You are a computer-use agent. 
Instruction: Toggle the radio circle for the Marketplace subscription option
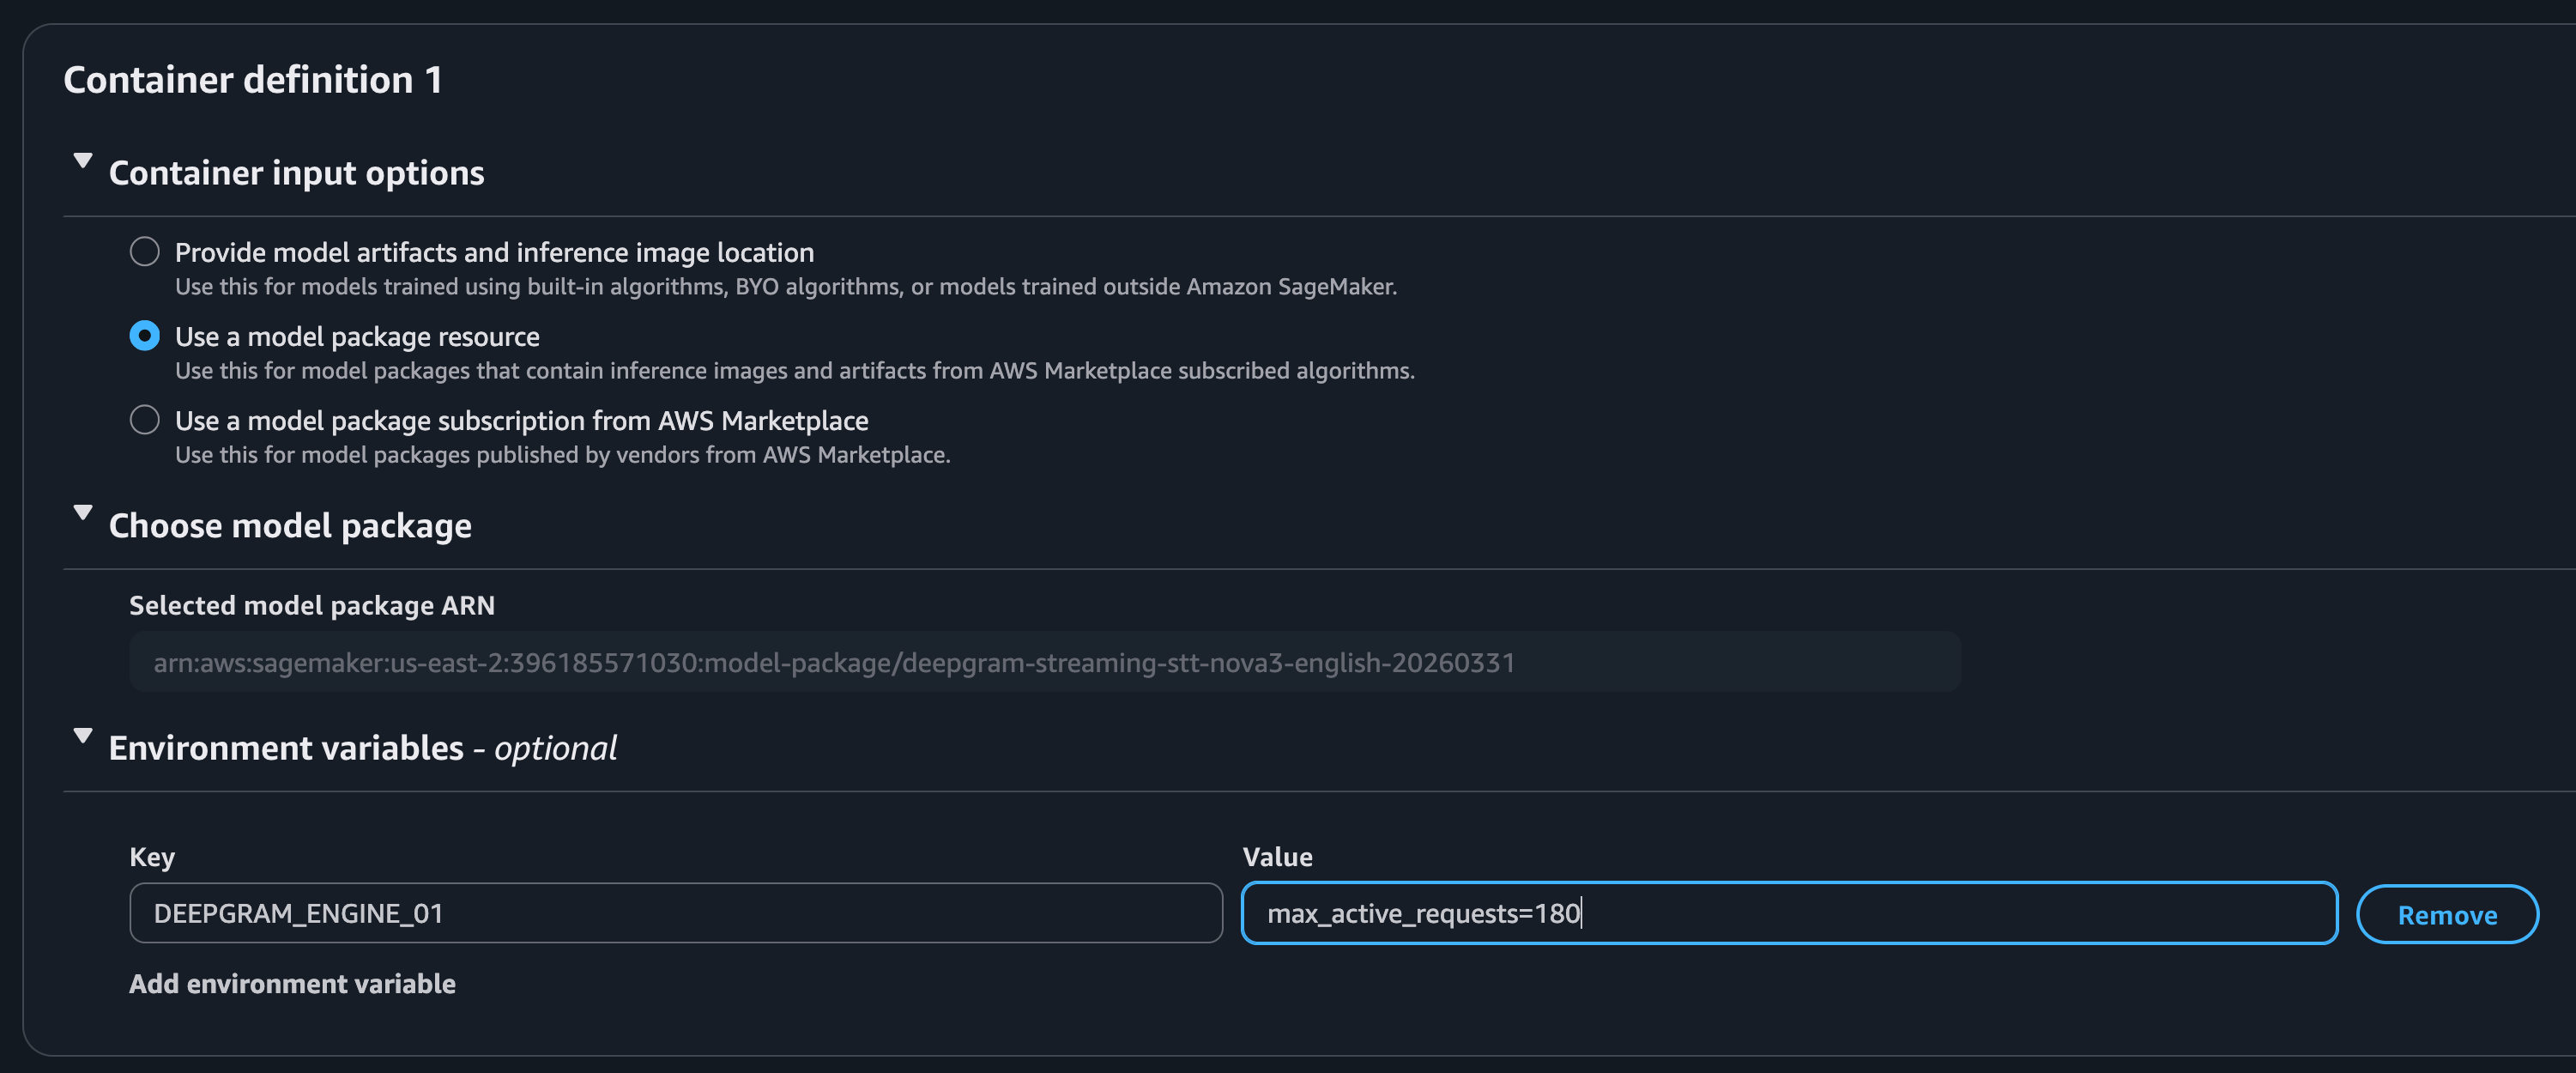(x=145, y=420)
